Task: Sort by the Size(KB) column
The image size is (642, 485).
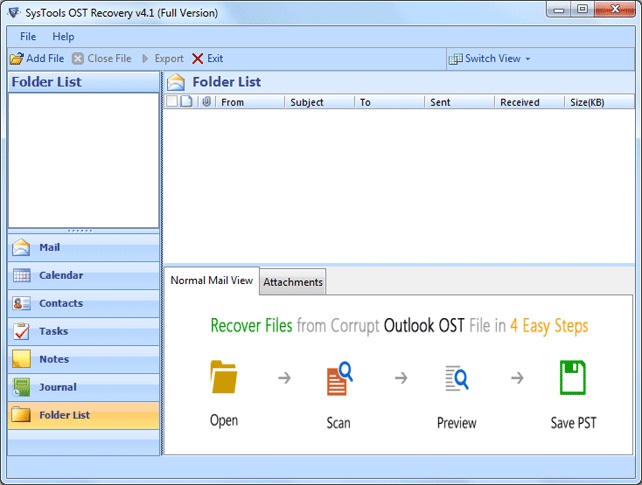Action: point(599,102)
